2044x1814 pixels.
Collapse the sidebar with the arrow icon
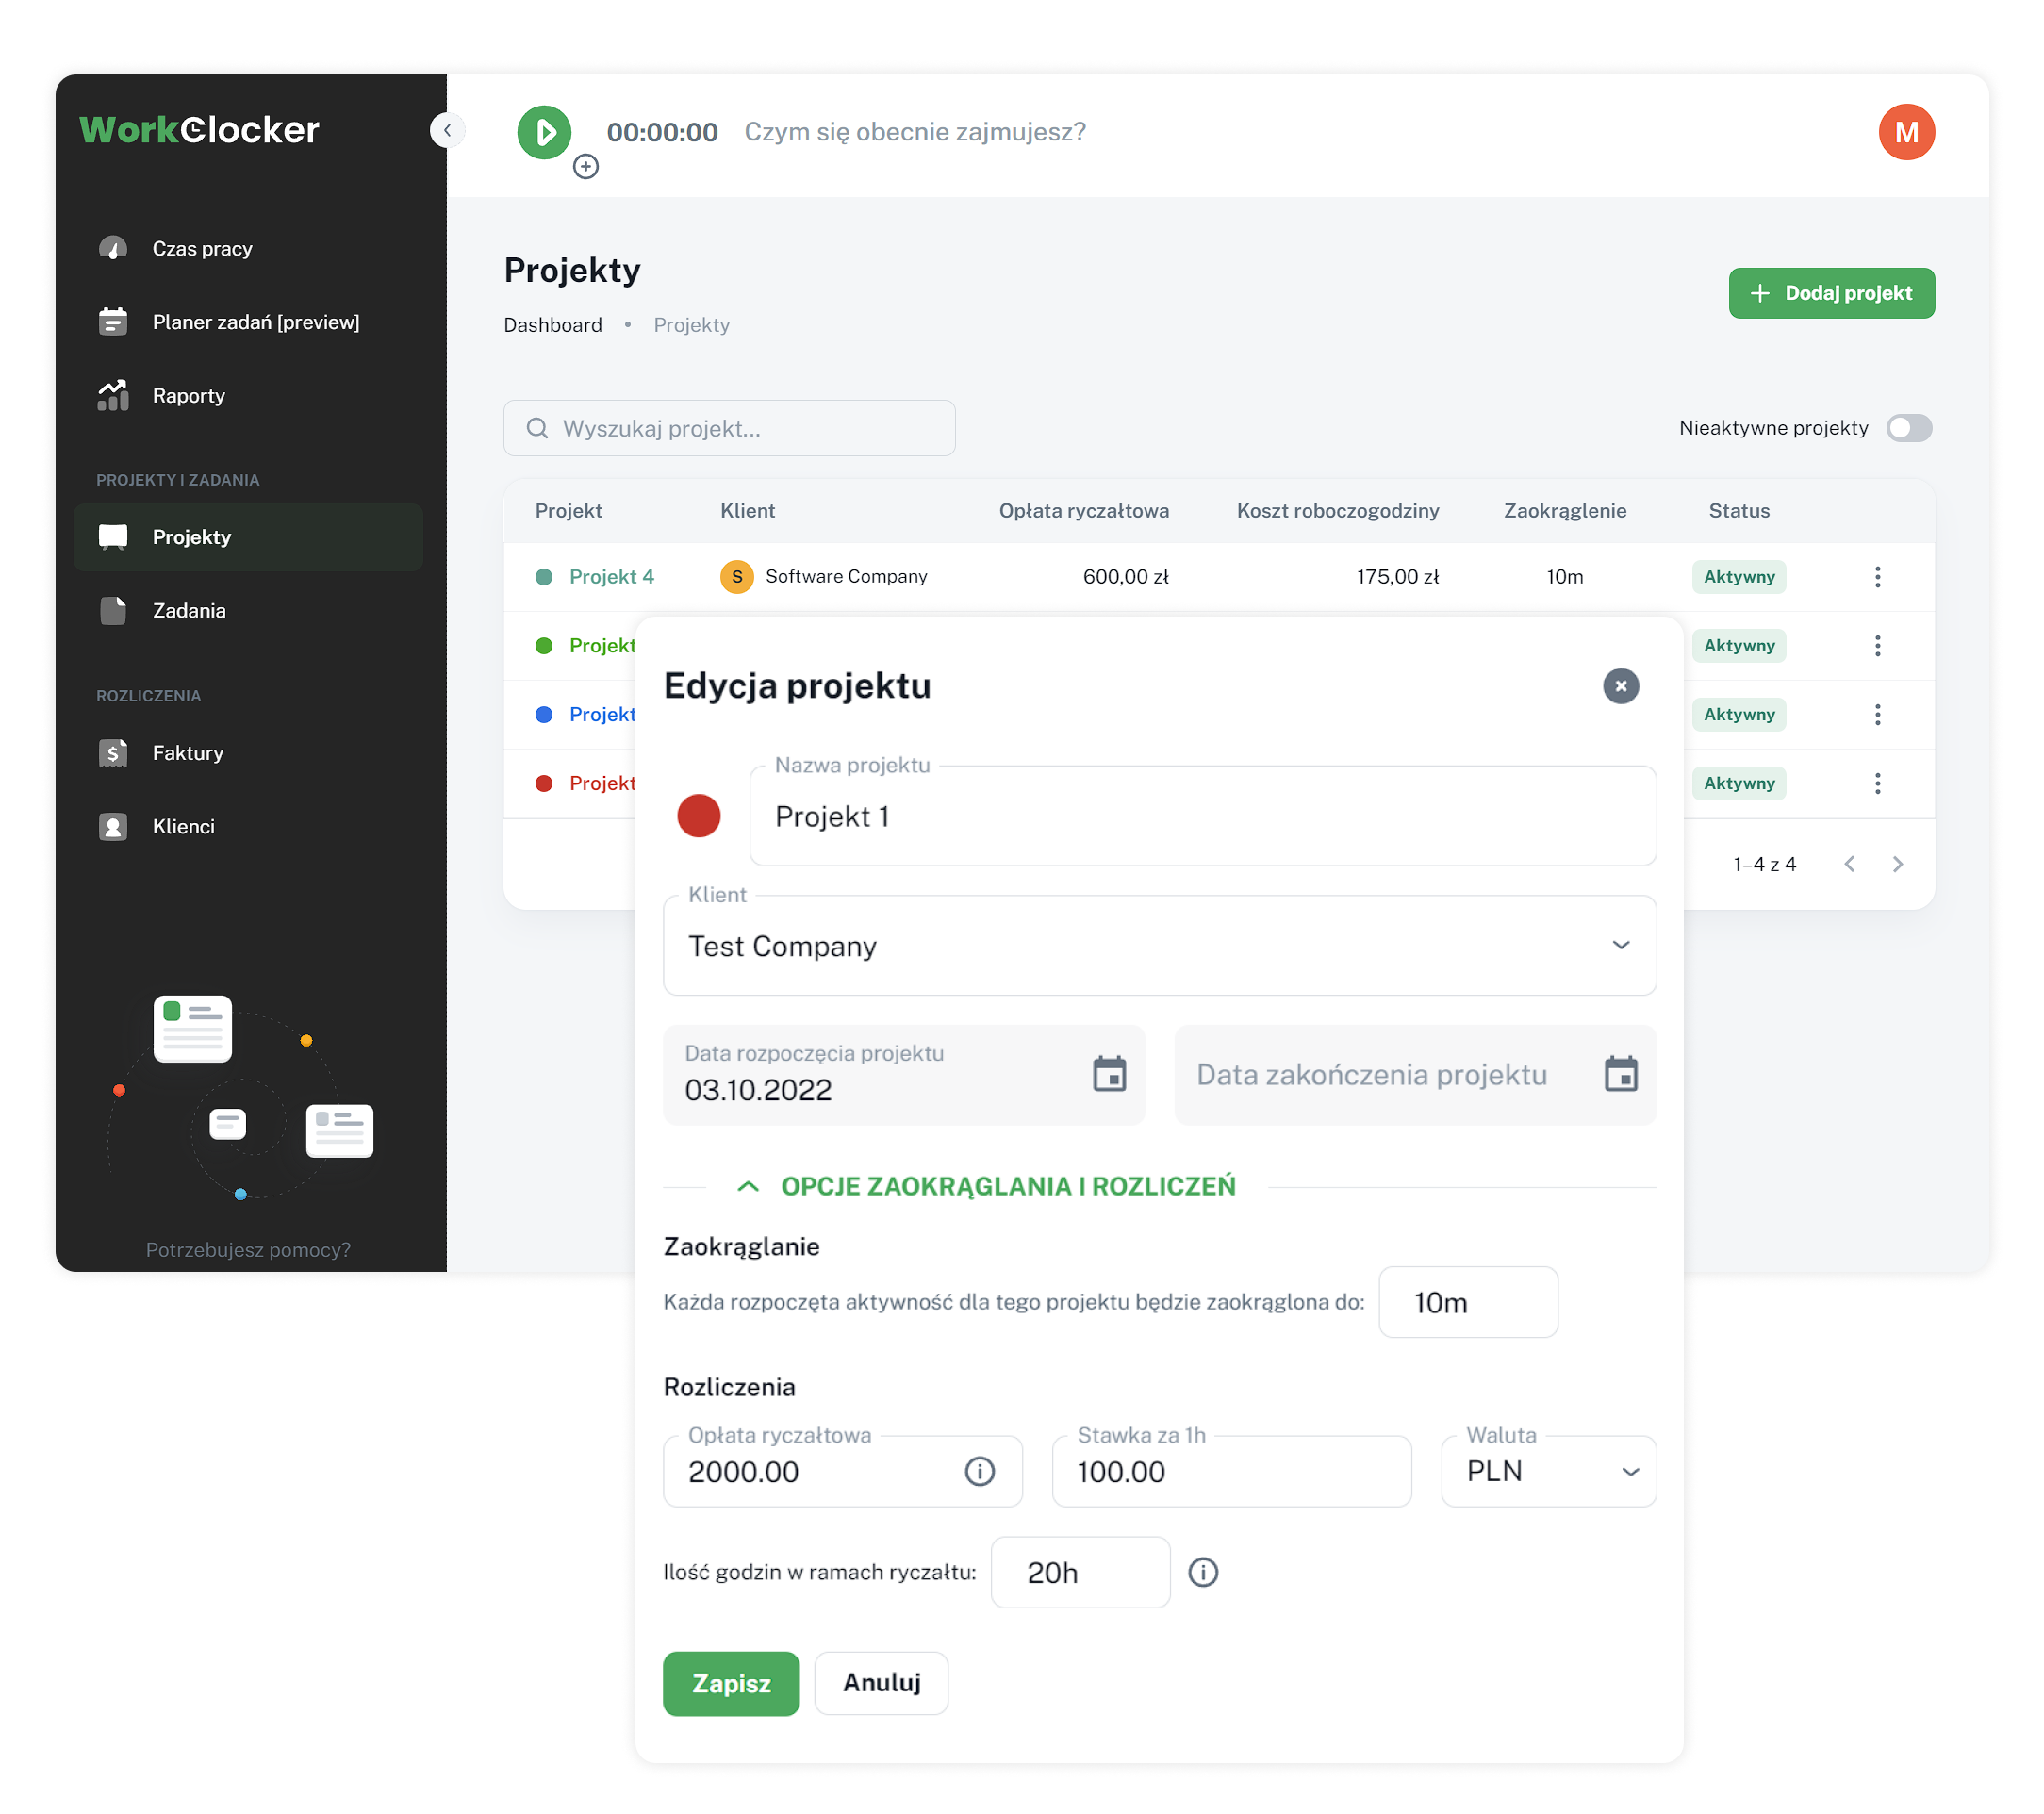click(x=447, y=130)
